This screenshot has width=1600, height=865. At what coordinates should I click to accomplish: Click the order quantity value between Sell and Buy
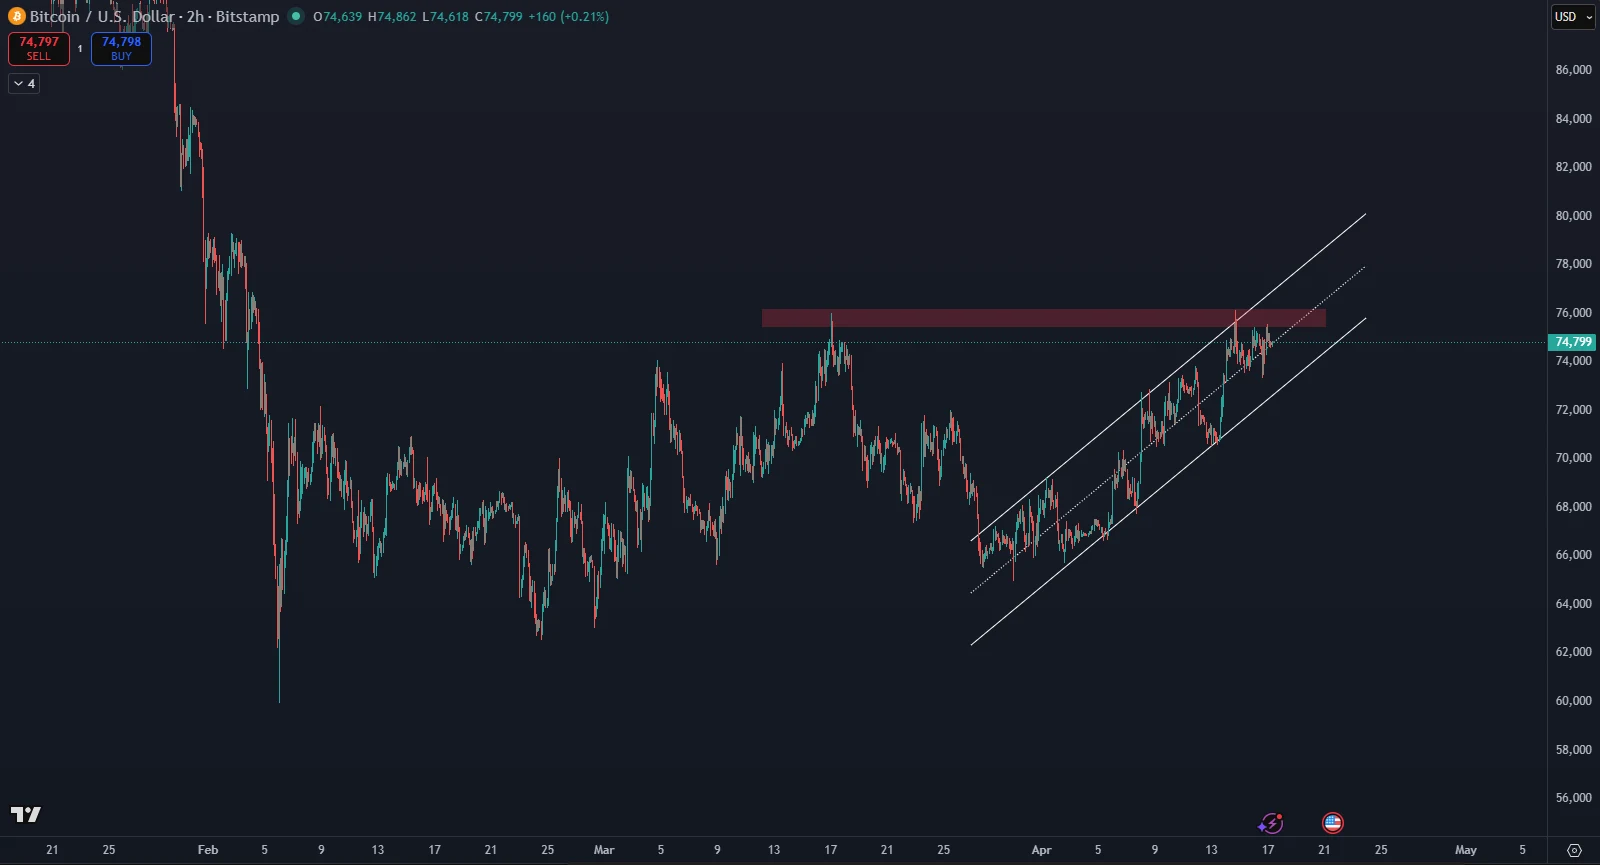80,48
